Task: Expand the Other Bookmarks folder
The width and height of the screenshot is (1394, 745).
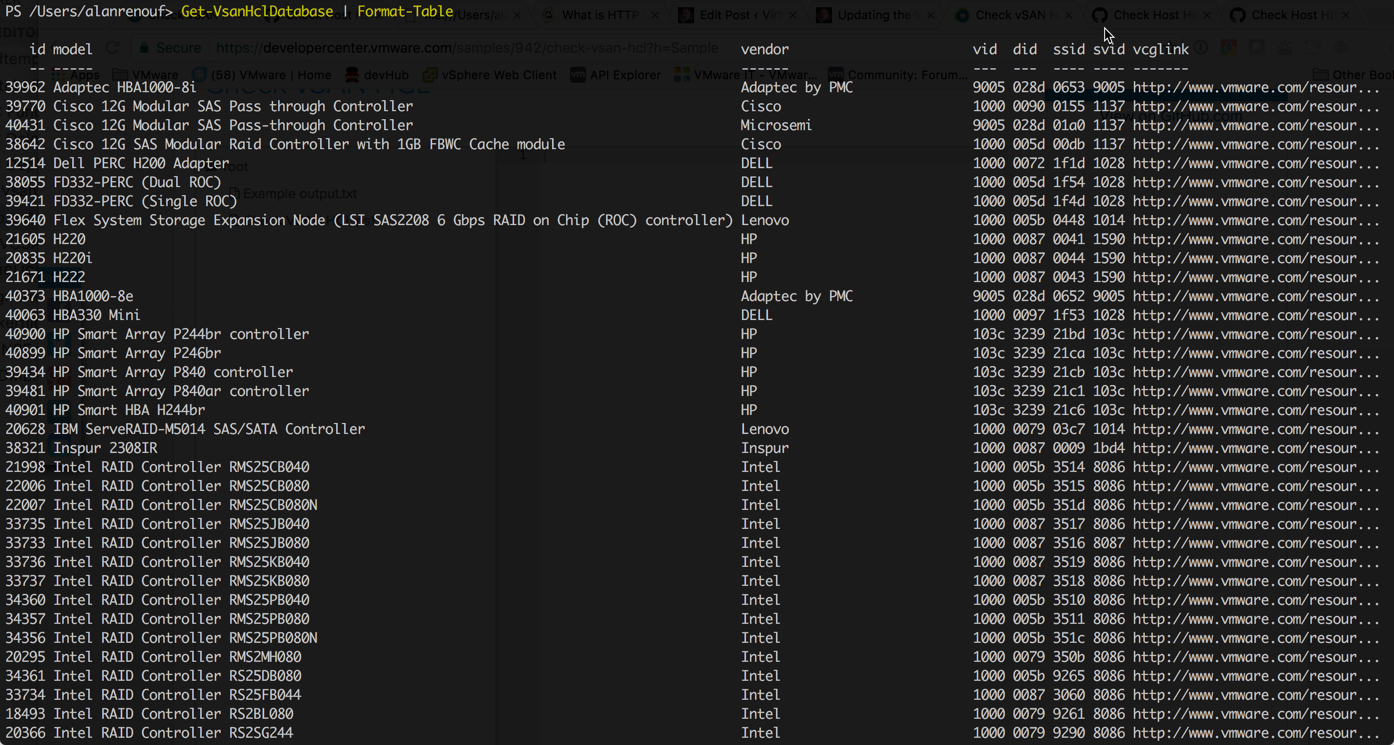Action: click(x=1353, y=75)
